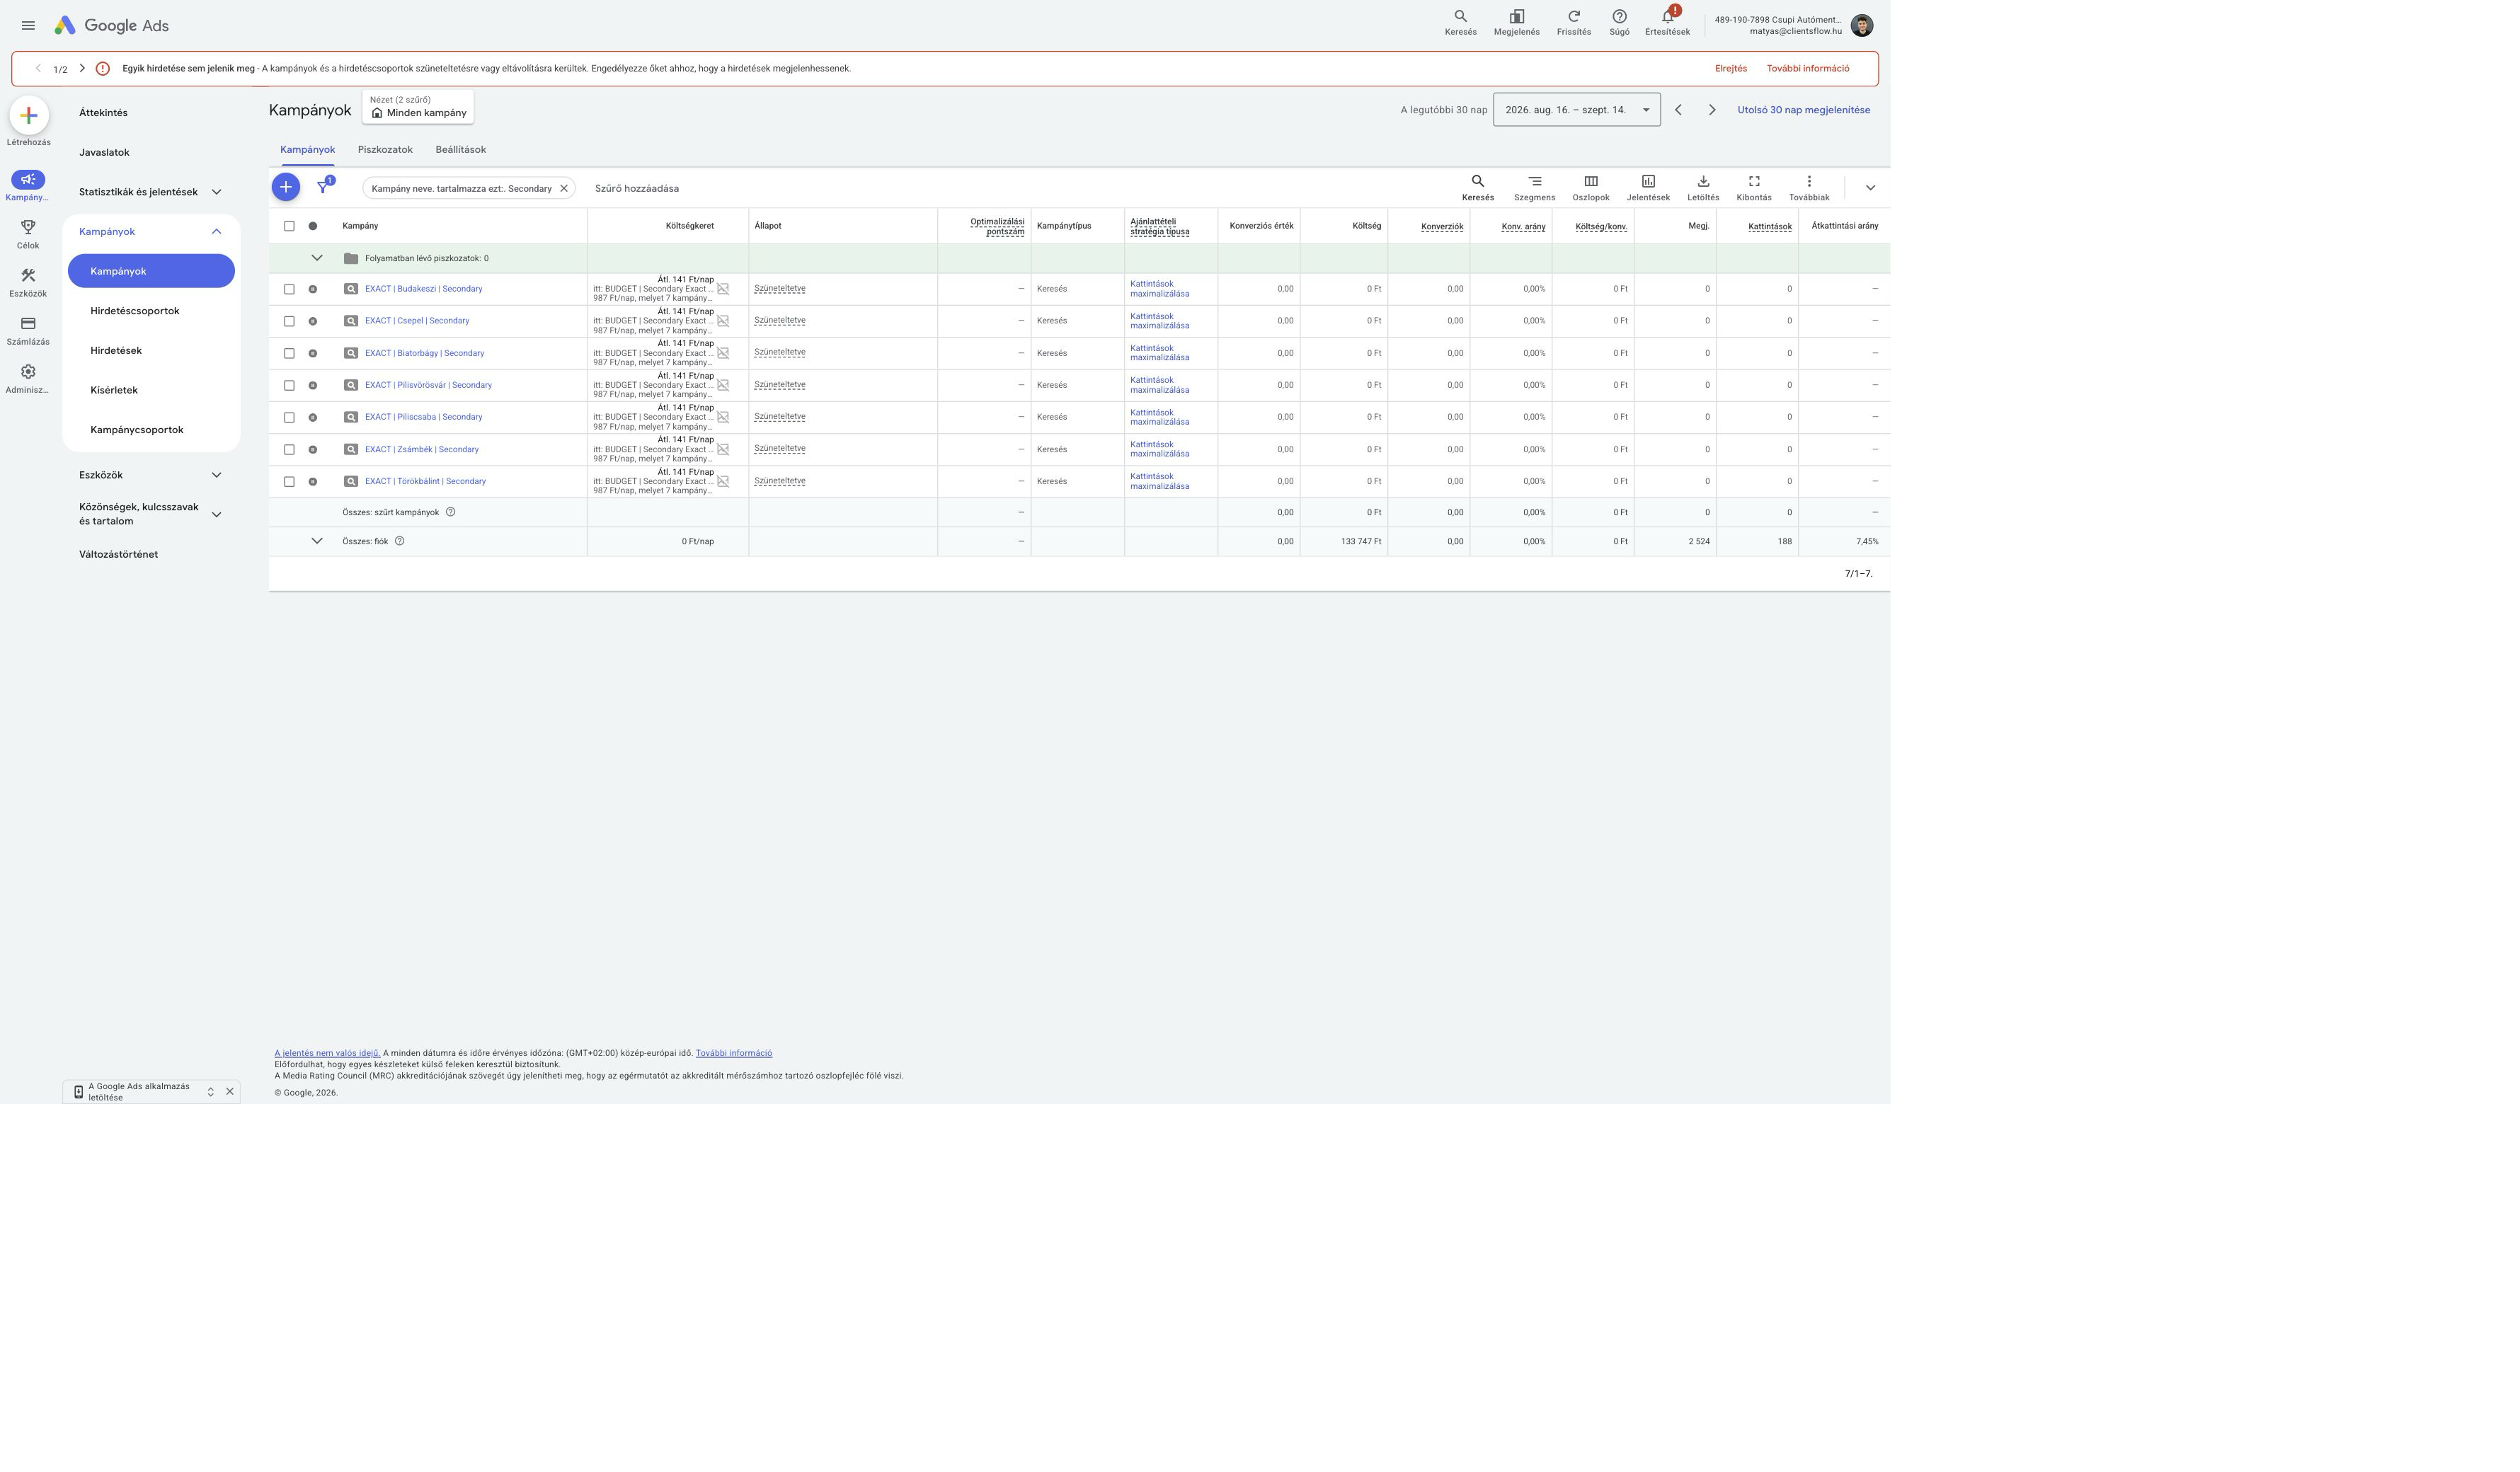The image size is (2520, 1472).
Task: Open the Súgó help icon
Action: pos(1619,23)
